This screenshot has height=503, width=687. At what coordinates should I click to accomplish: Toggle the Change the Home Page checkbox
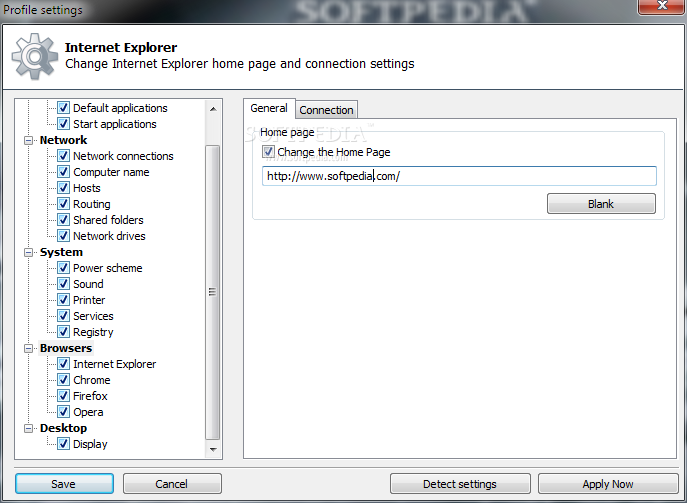[268, 152]
